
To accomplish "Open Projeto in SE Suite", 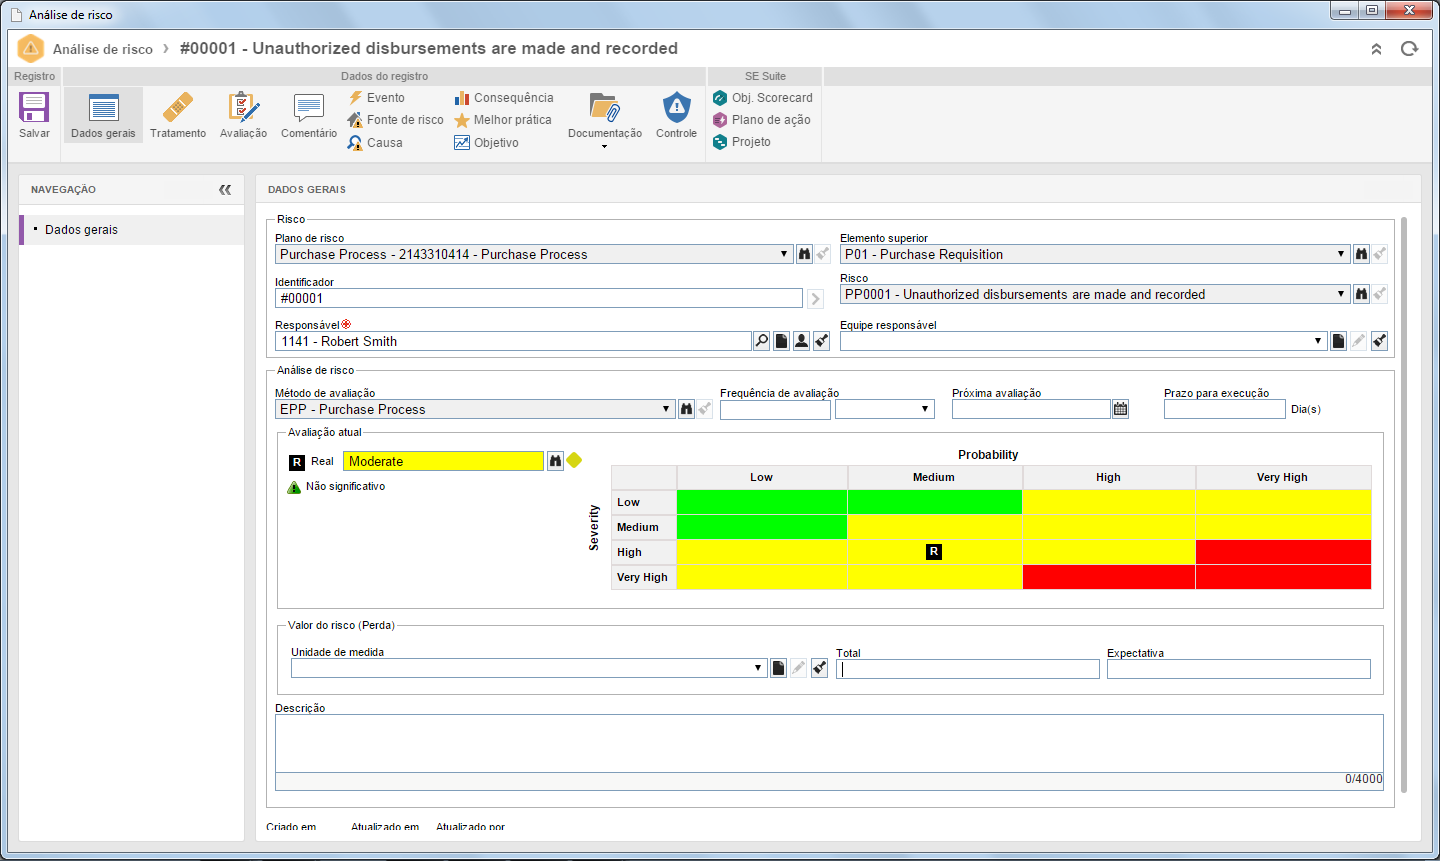I will 742,142.
